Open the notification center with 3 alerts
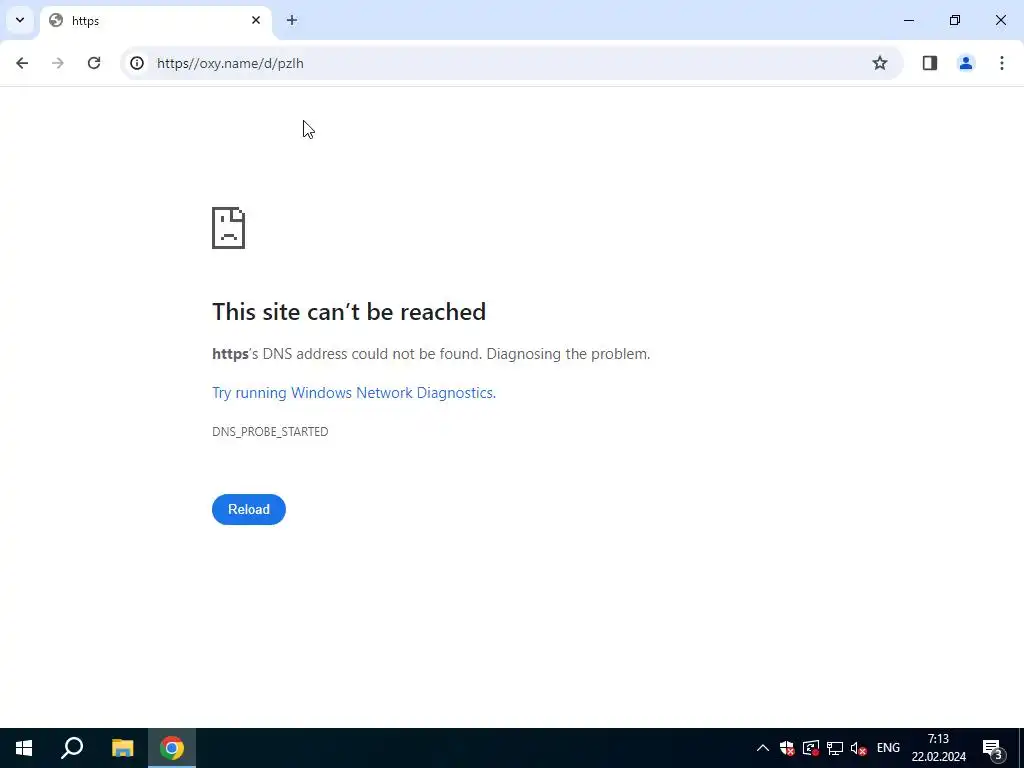The width and height of the screenshot is (1024, 768). coord(993,748)
